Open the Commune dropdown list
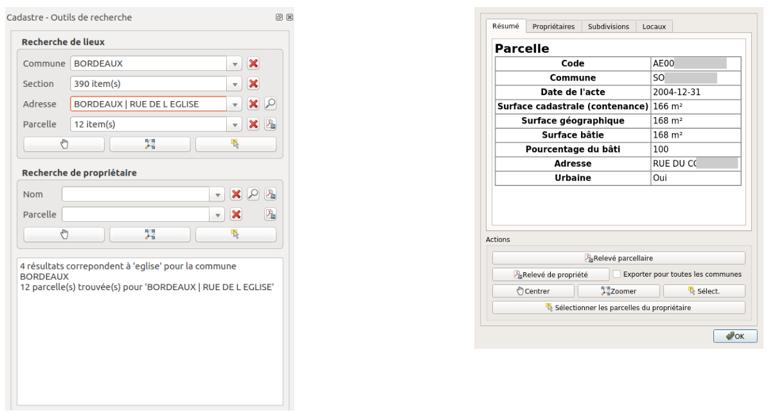 click(235, 63)
